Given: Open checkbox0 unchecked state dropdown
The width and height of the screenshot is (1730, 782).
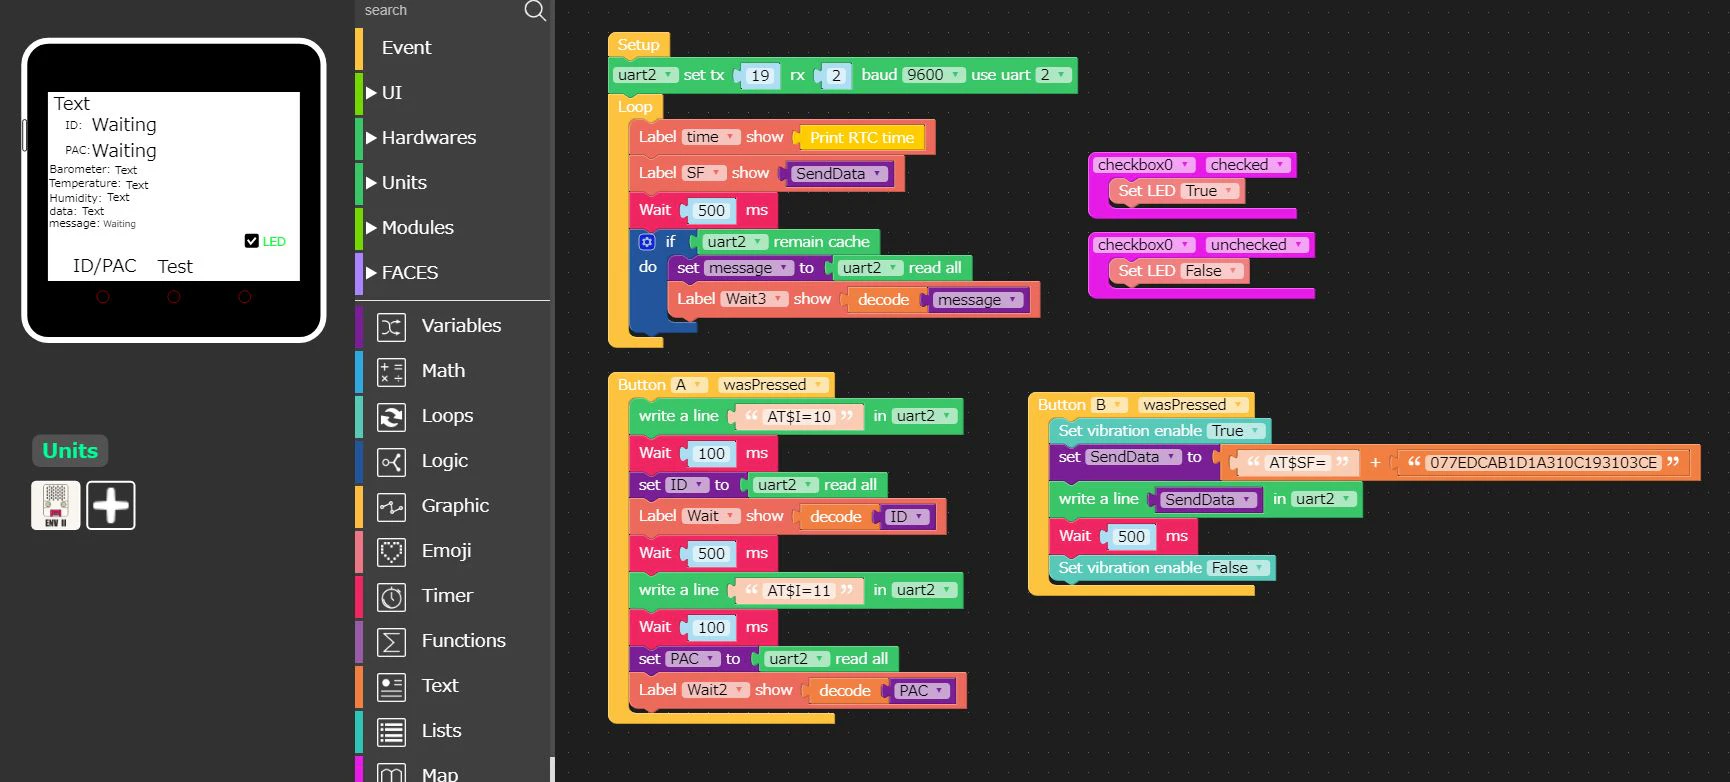Looking at the screenshot, I should [1257, 245].
